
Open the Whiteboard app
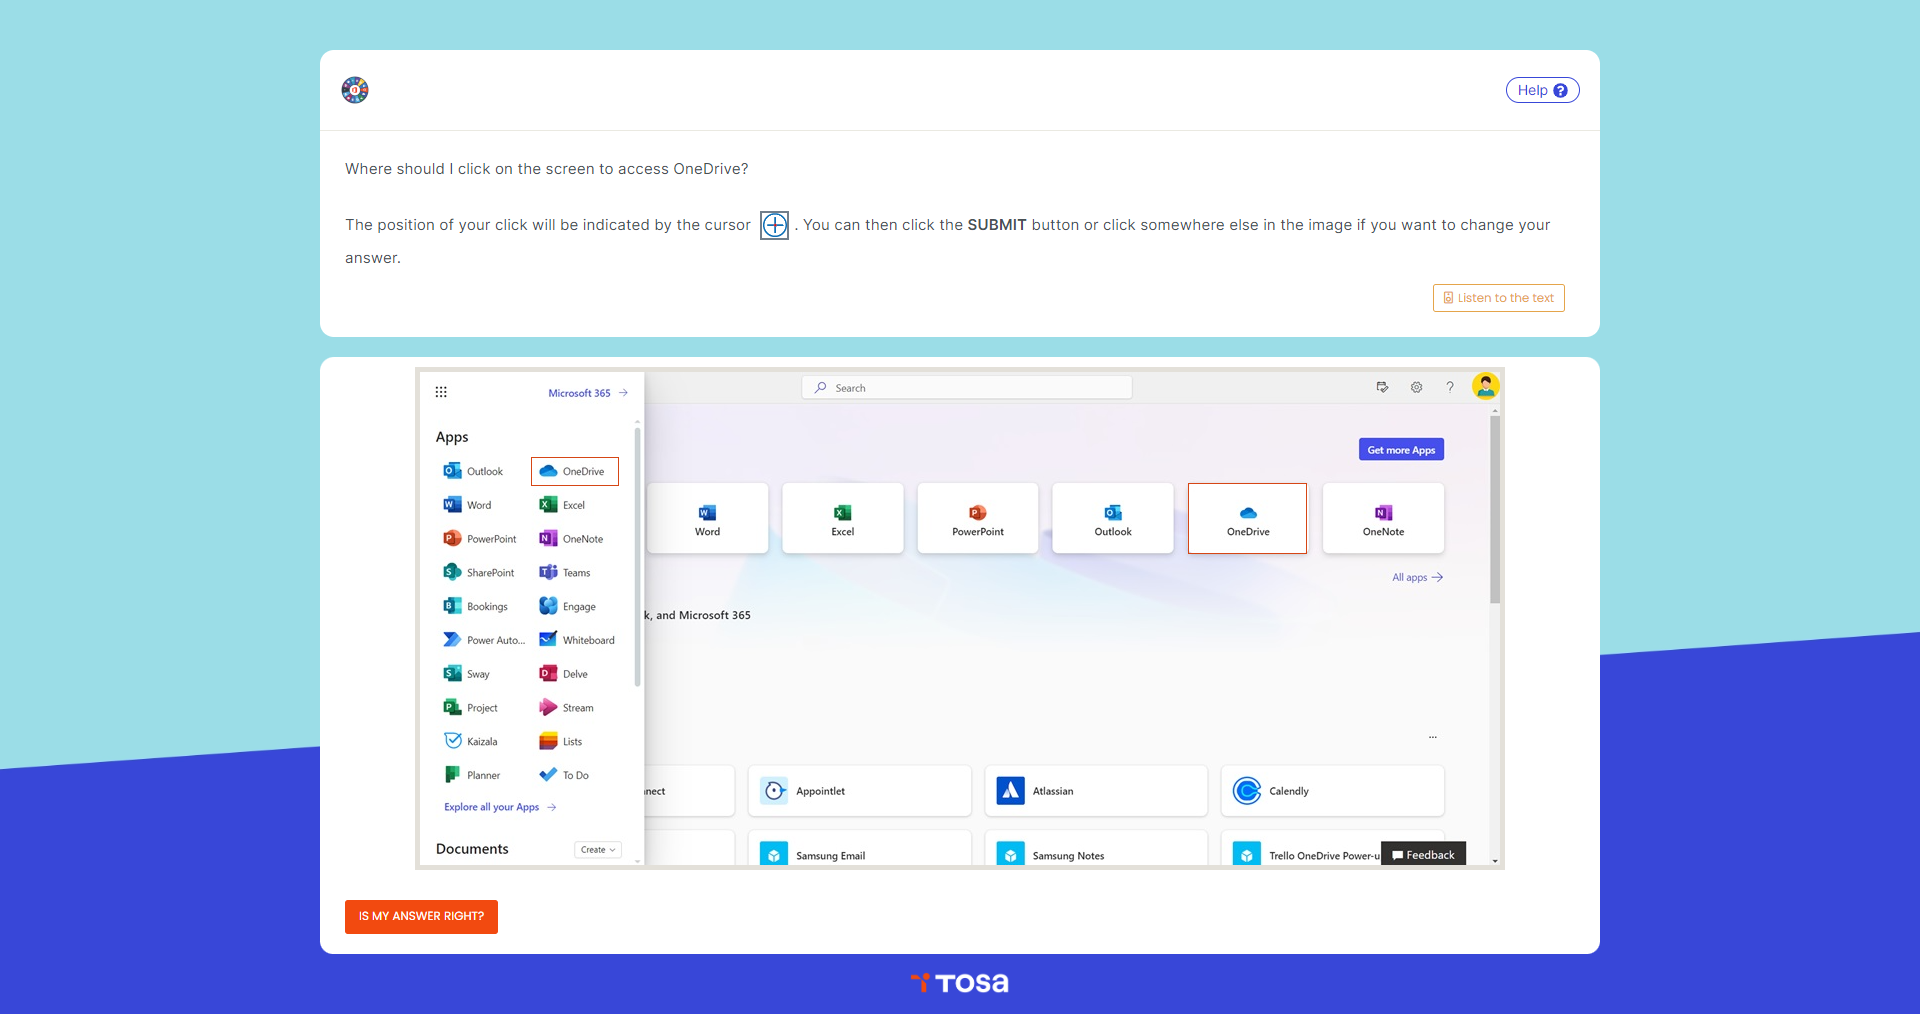(577, 640)
